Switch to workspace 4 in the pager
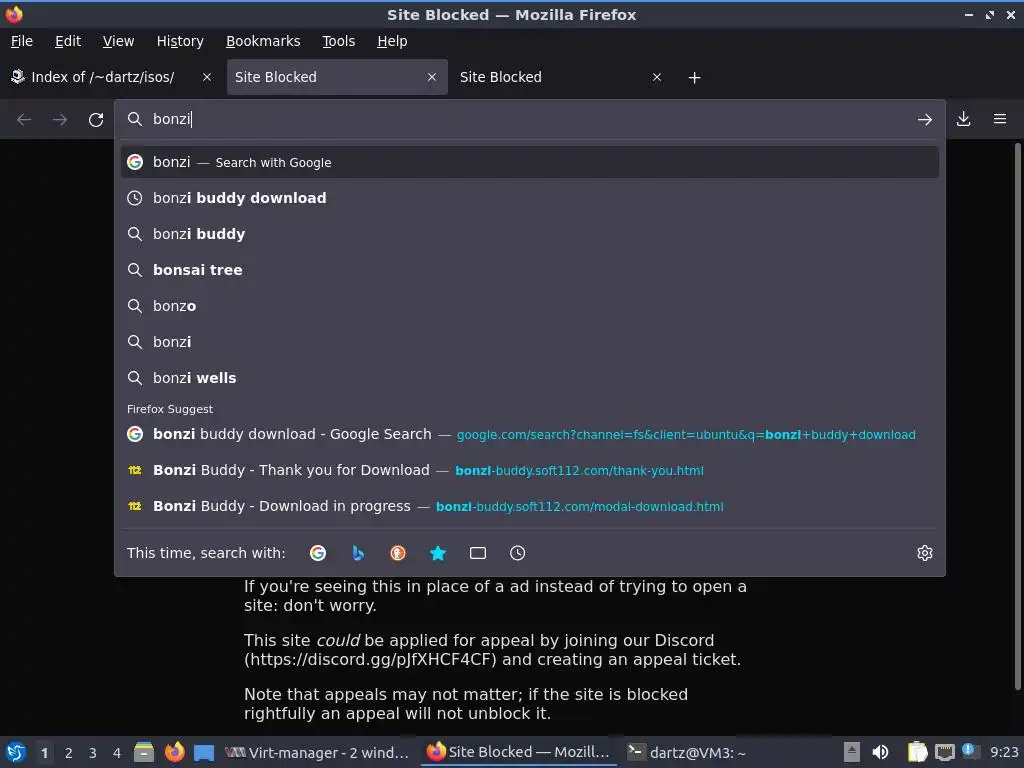Screen dimensions: 1024x768 tap(117, 752)
